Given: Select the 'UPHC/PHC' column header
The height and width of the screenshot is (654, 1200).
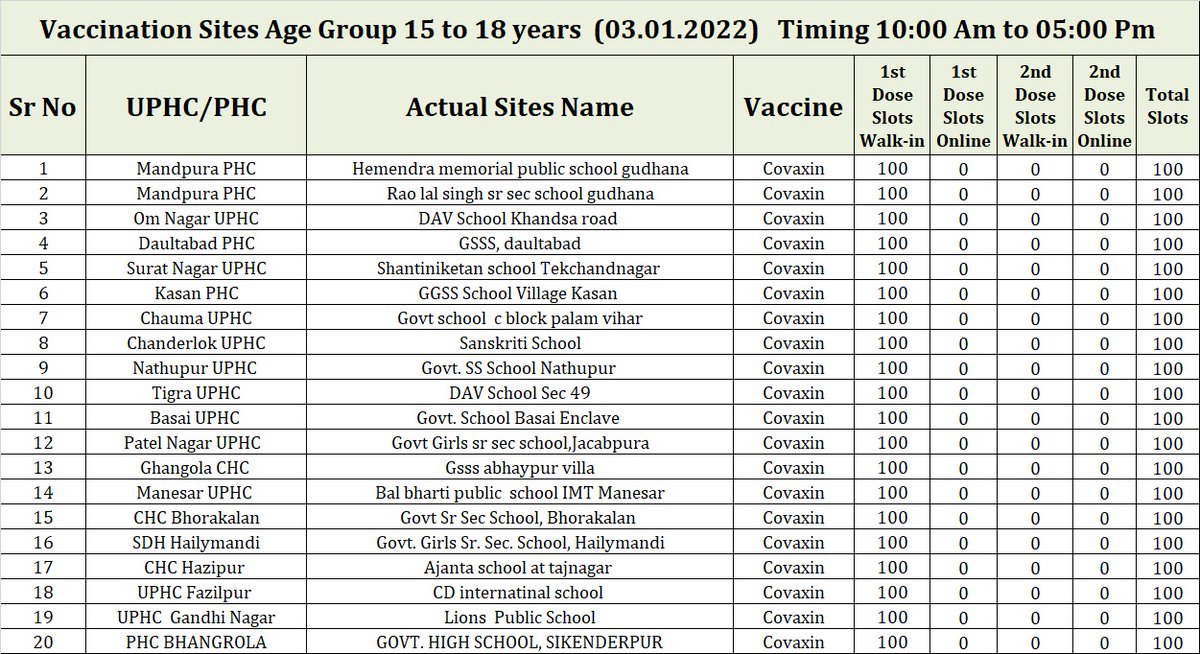Looking at the screenshot, I should 196,107.
